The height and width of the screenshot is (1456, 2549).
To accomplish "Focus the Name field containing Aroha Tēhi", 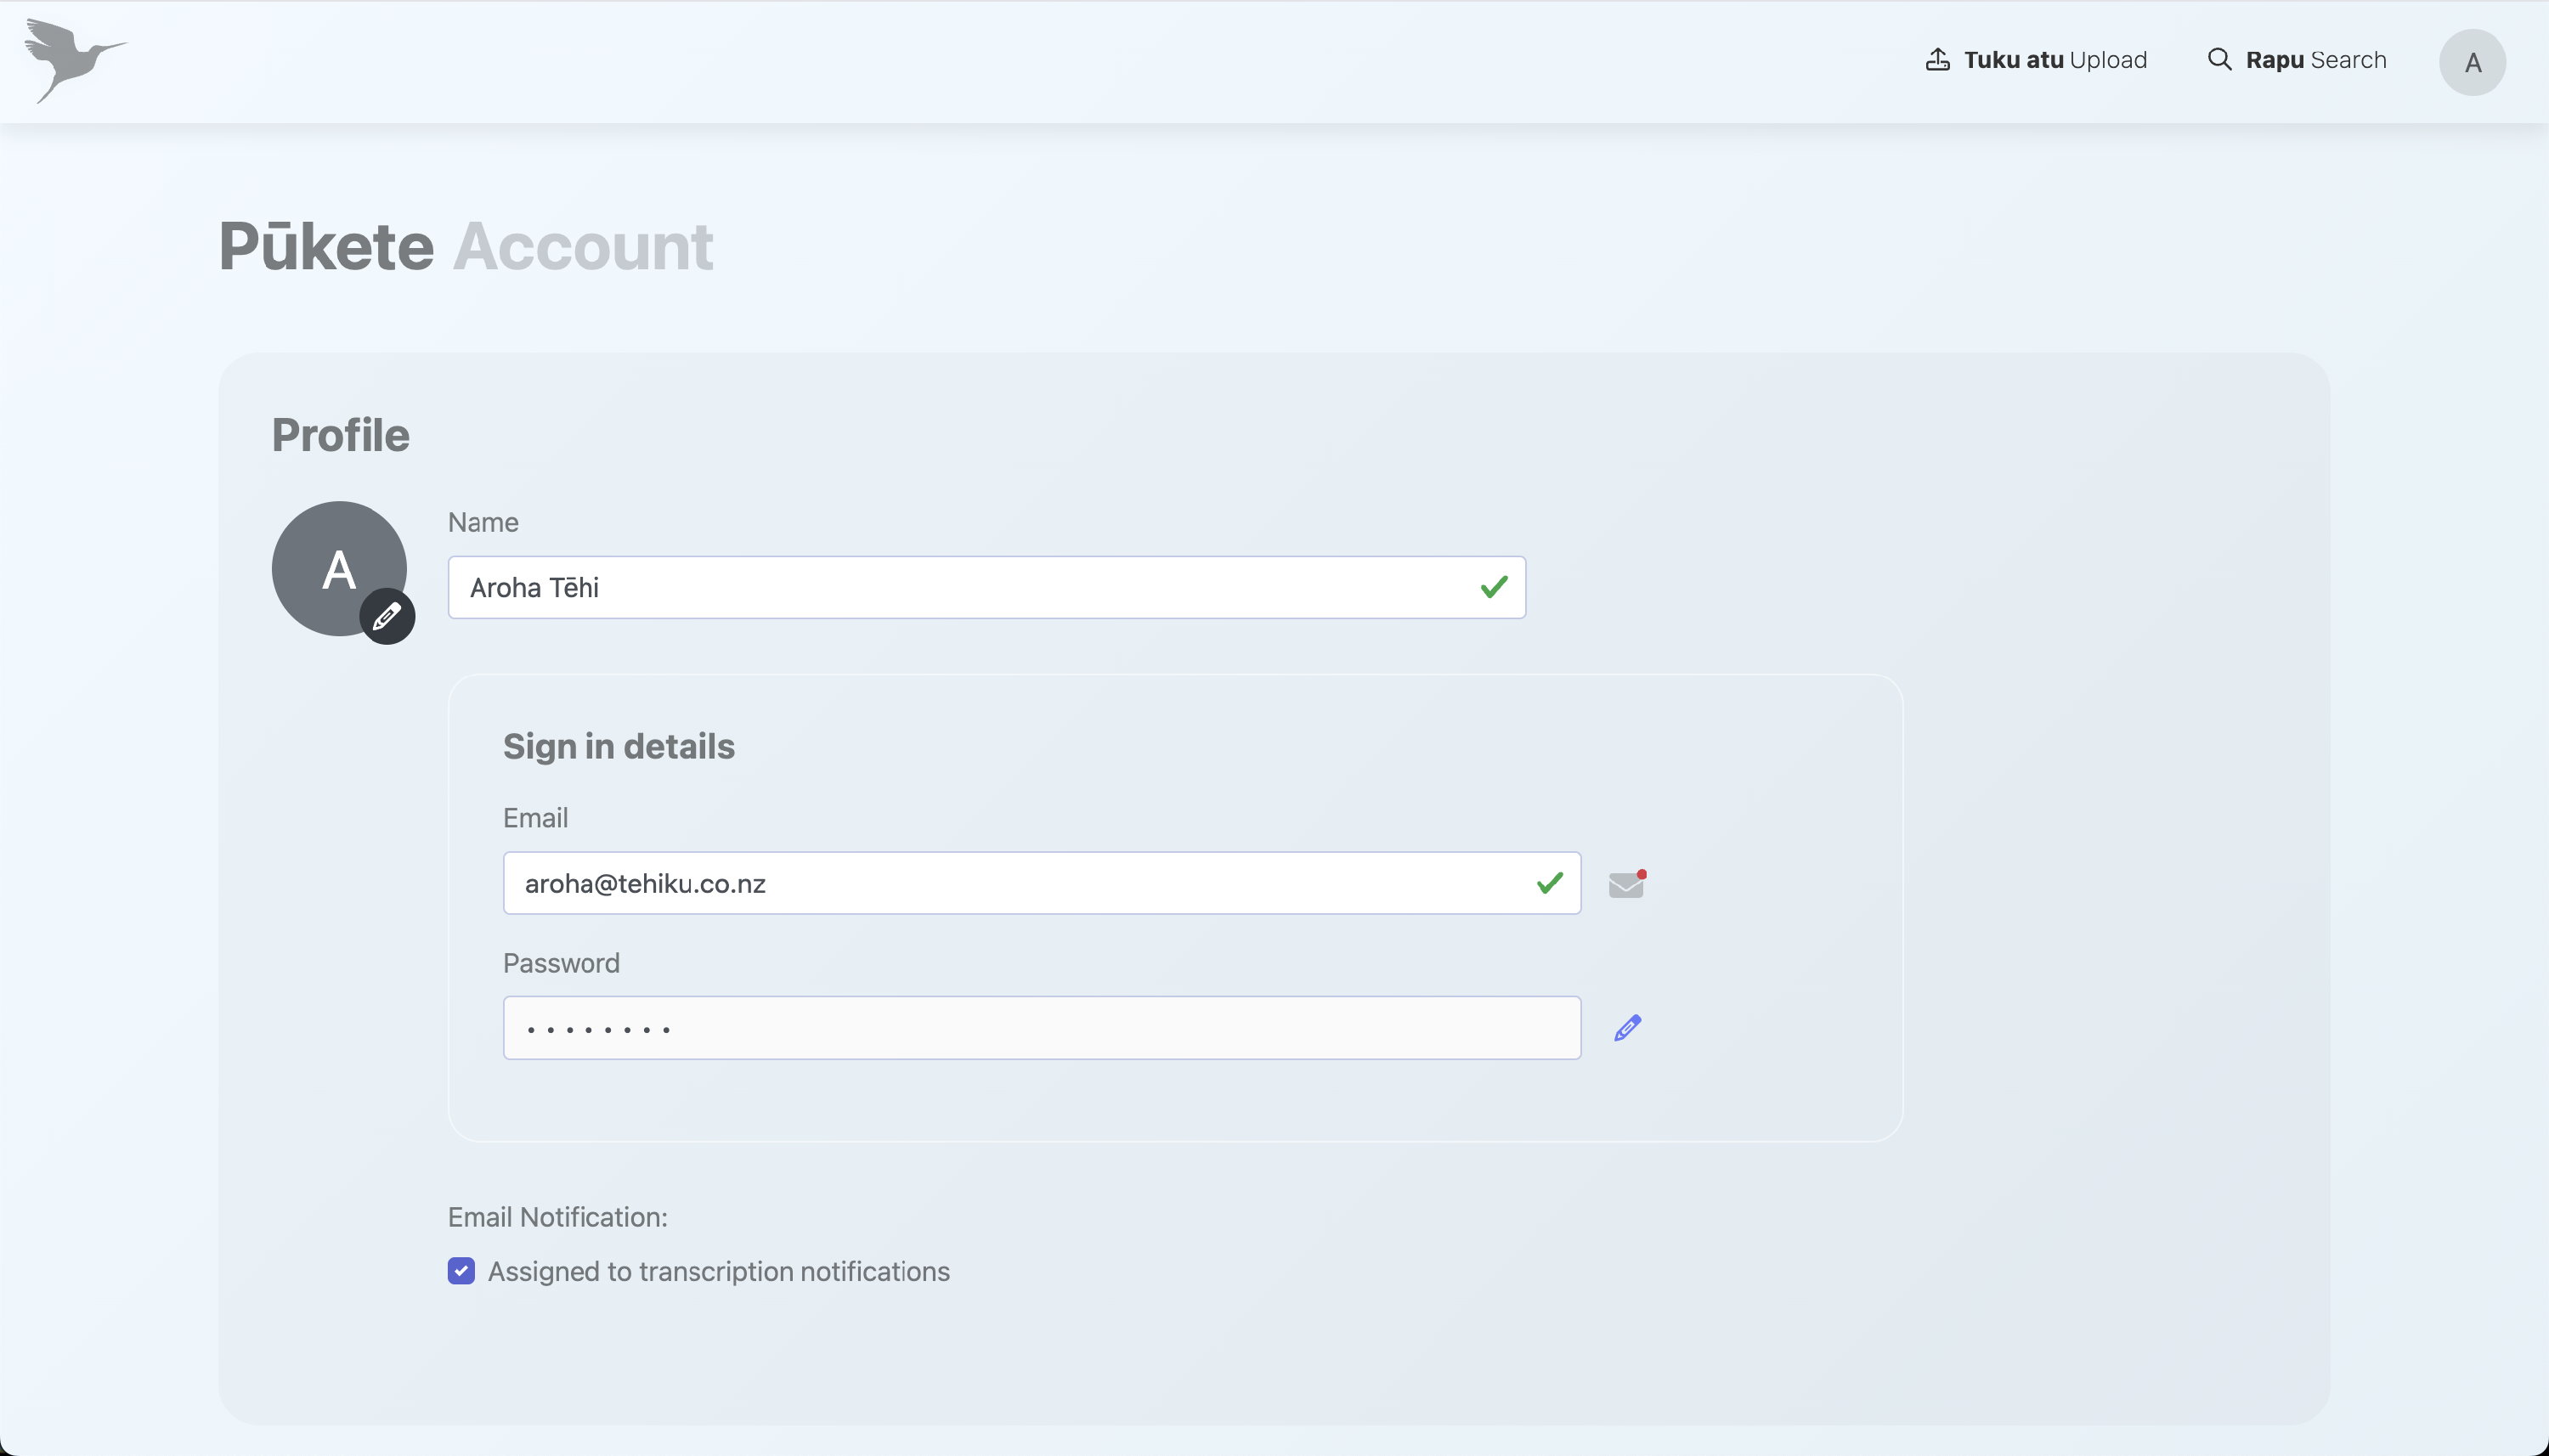I will 986,587.
